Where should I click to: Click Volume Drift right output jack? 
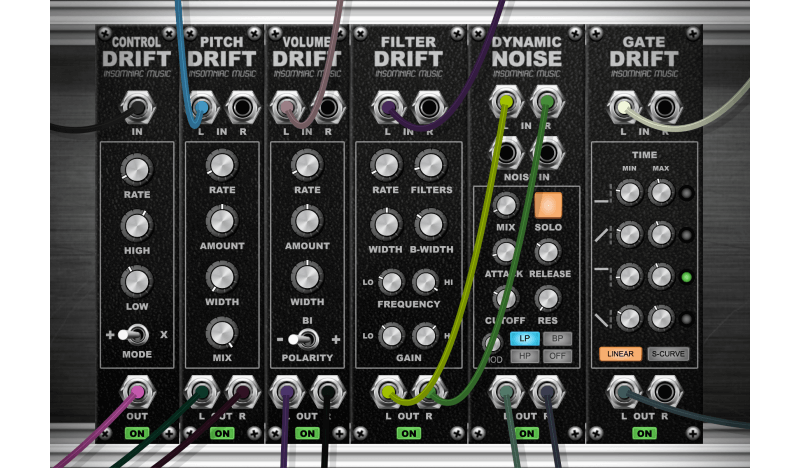coord(328,392)
